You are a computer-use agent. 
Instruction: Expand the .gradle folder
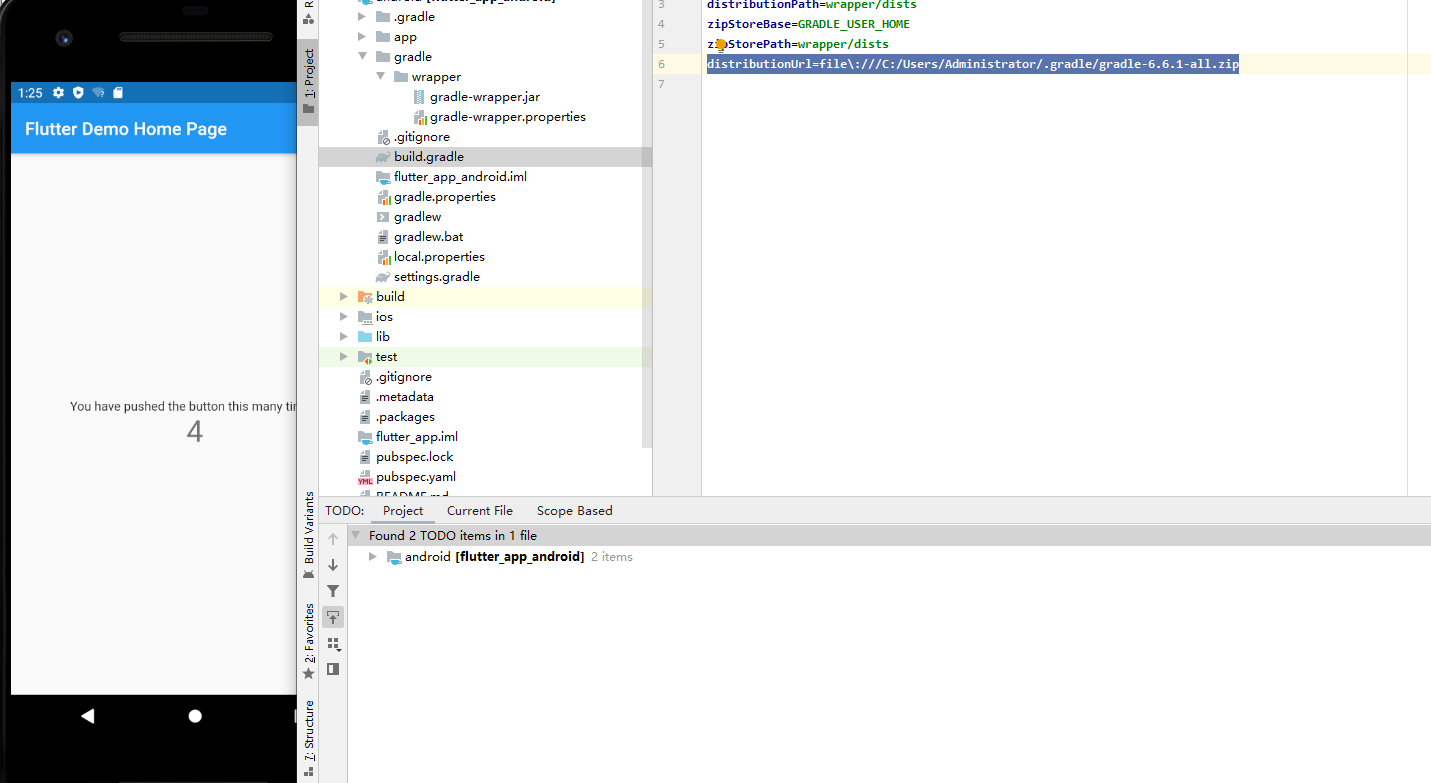(x=363, y=17)
